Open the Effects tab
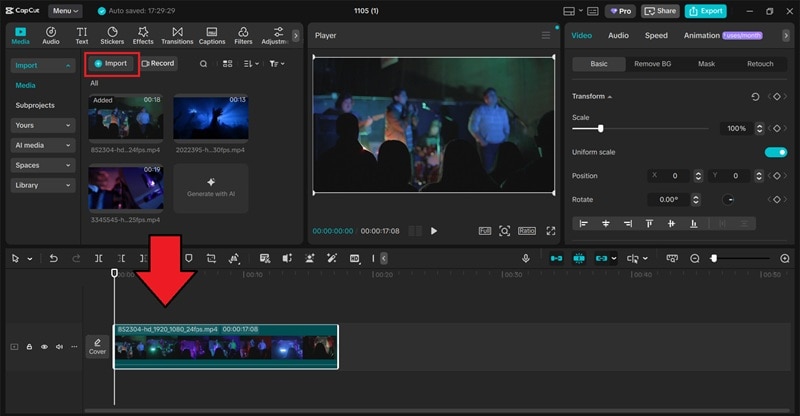The width and height of the screenshot is (800, 416). click(143, 36)
